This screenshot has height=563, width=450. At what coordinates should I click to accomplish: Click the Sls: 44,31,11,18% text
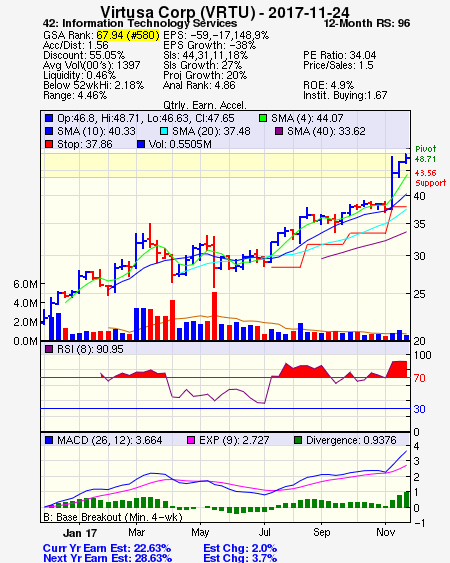click(205, 55)
